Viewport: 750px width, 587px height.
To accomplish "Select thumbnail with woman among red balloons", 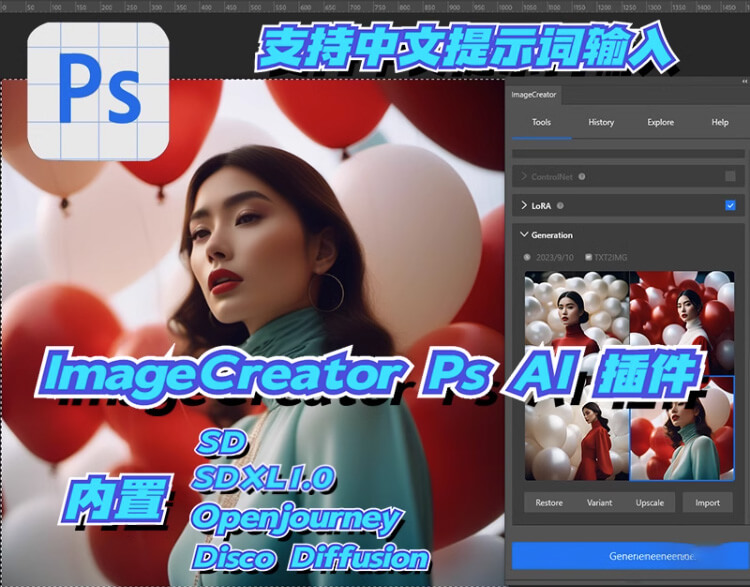I will (x=682, y=307).
